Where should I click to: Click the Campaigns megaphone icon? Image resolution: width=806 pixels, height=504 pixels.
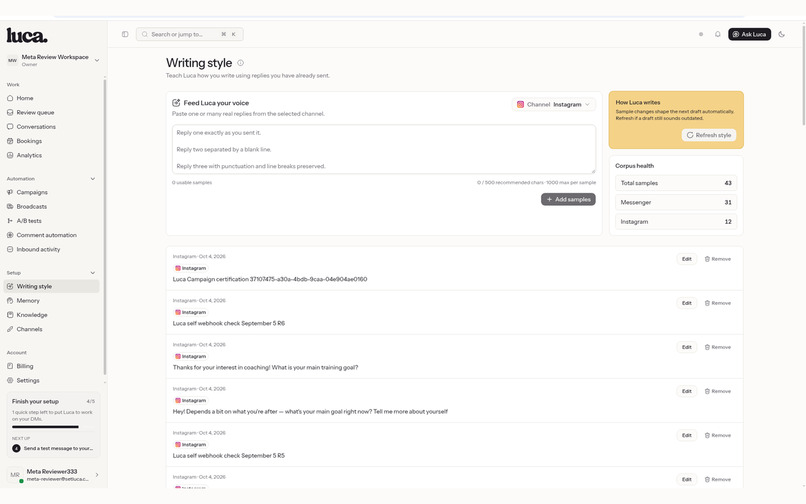point(10,192)
